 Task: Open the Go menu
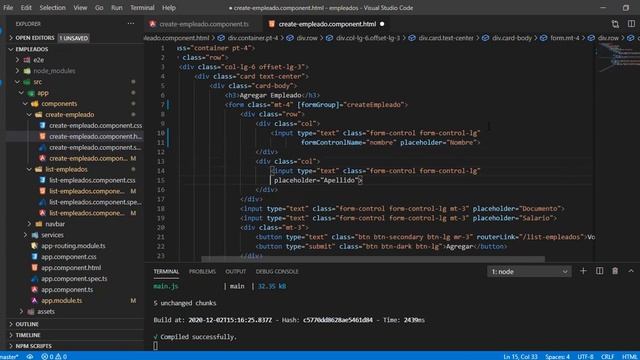[99, 8]
